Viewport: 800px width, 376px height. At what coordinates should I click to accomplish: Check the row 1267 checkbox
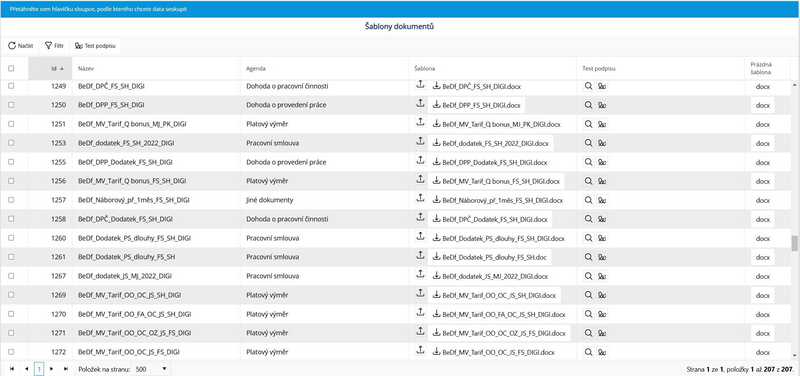(x=11, y=276)
